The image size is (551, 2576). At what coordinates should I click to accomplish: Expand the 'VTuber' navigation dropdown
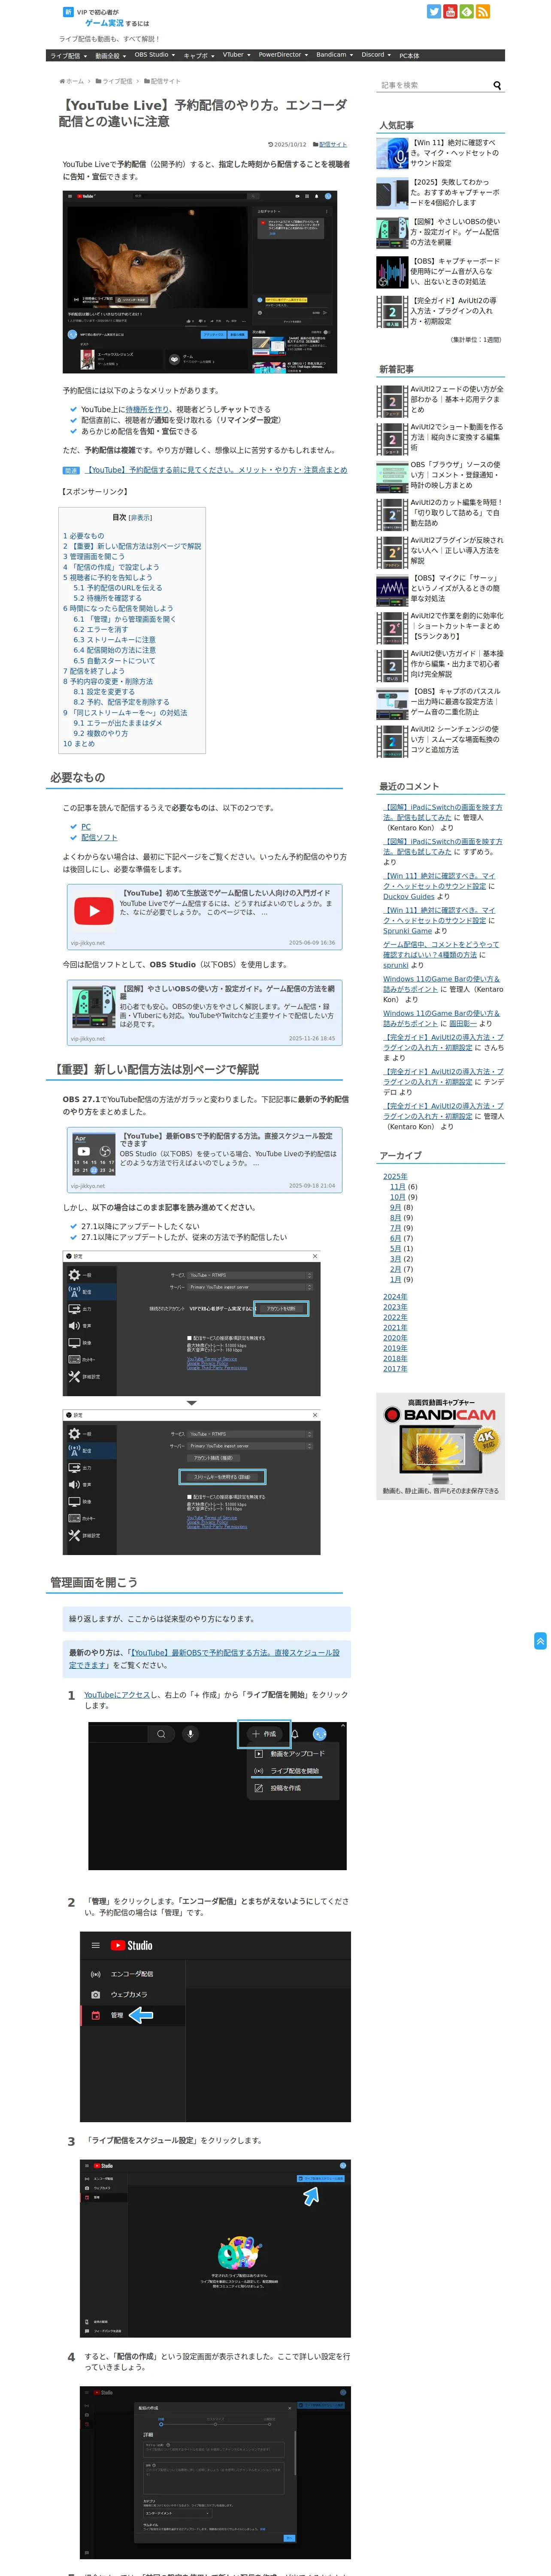tap(236, 55)
